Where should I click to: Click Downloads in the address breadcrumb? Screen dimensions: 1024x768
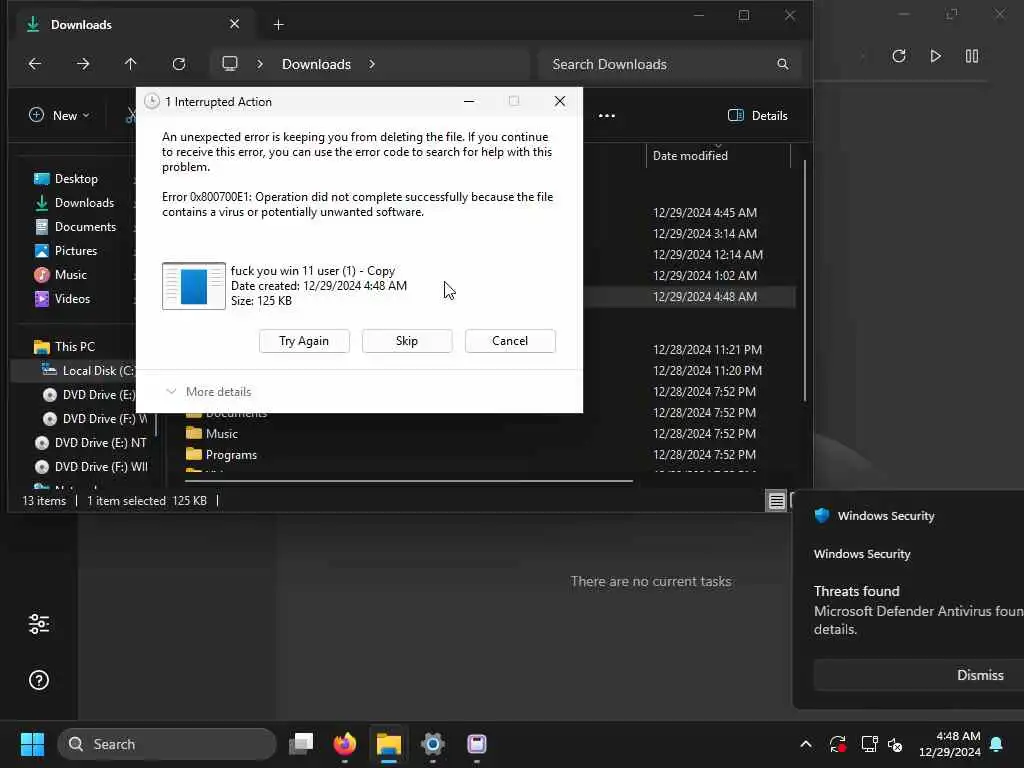316,64
